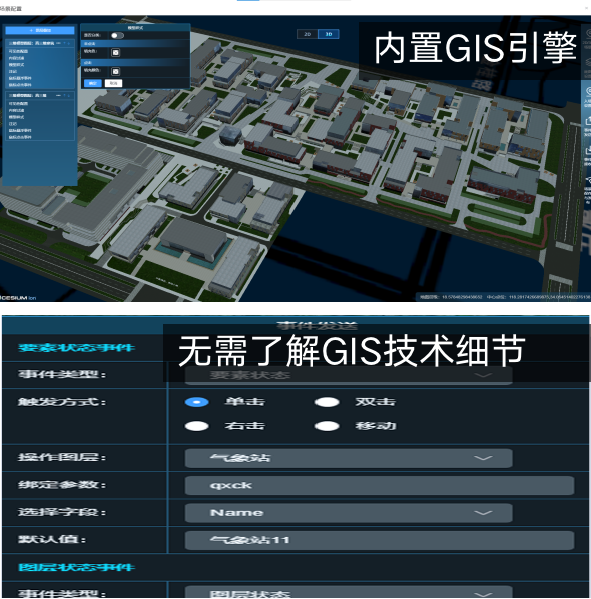This screenshot has height=599, width=591.
Task: Choose the 移动 trigger radio button
Action: point(327,426)
